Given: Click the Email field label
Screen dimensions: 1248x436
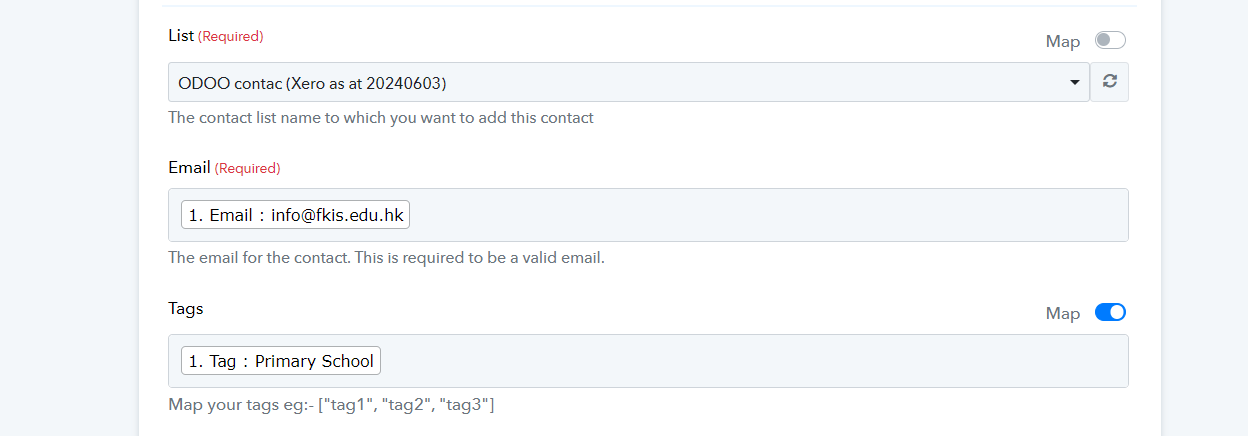Looking at the screenshot, I should [x=189, y=168].
